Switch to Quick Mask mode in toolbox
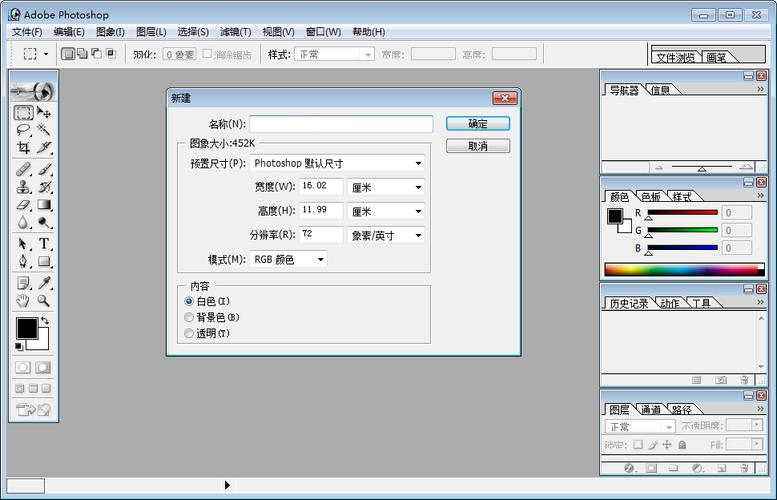Viewport: 777px width, 500px height. [x=43, y=368]
